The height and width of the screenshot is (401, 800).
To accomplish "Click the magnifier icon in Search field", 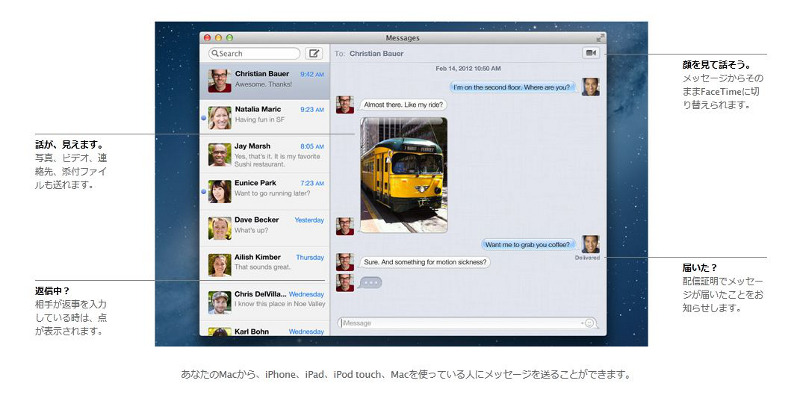I will point(215,53).
